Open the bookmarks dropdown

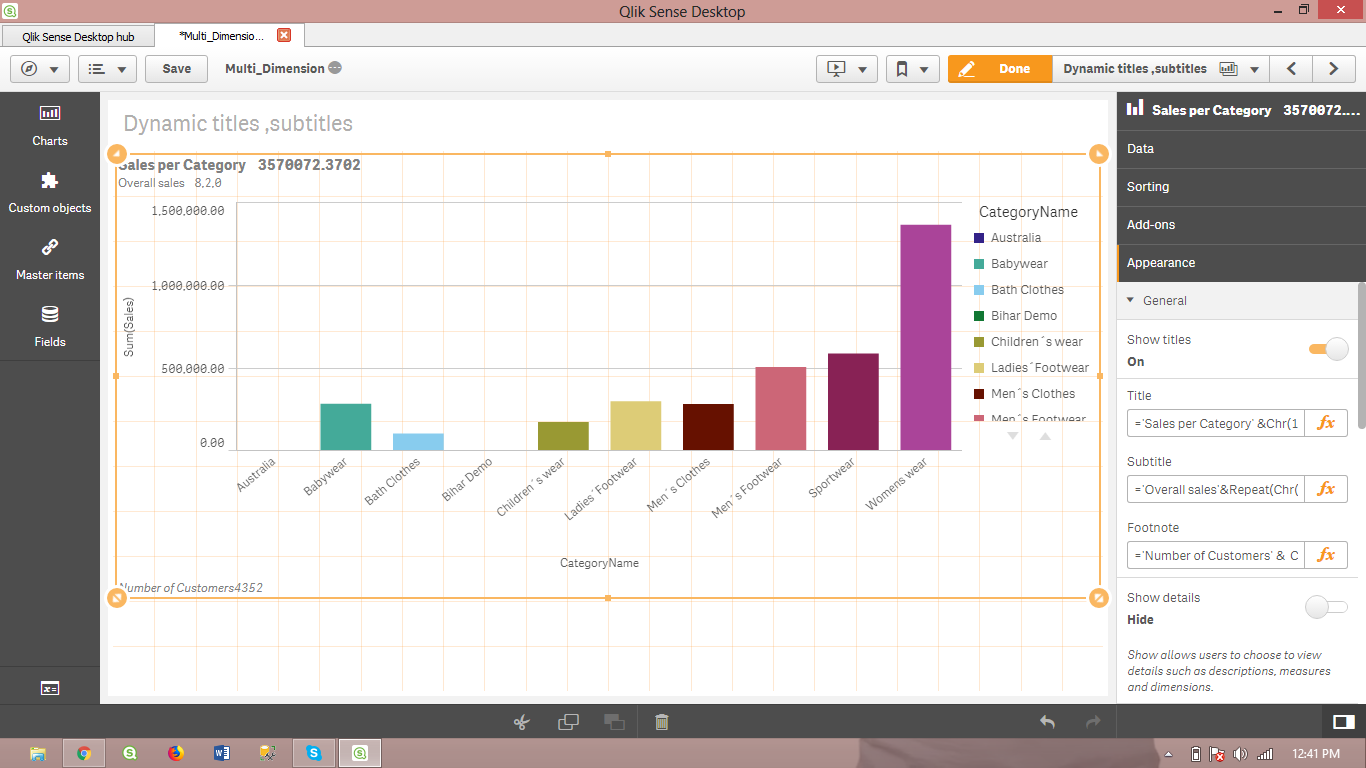pos(912,69)
